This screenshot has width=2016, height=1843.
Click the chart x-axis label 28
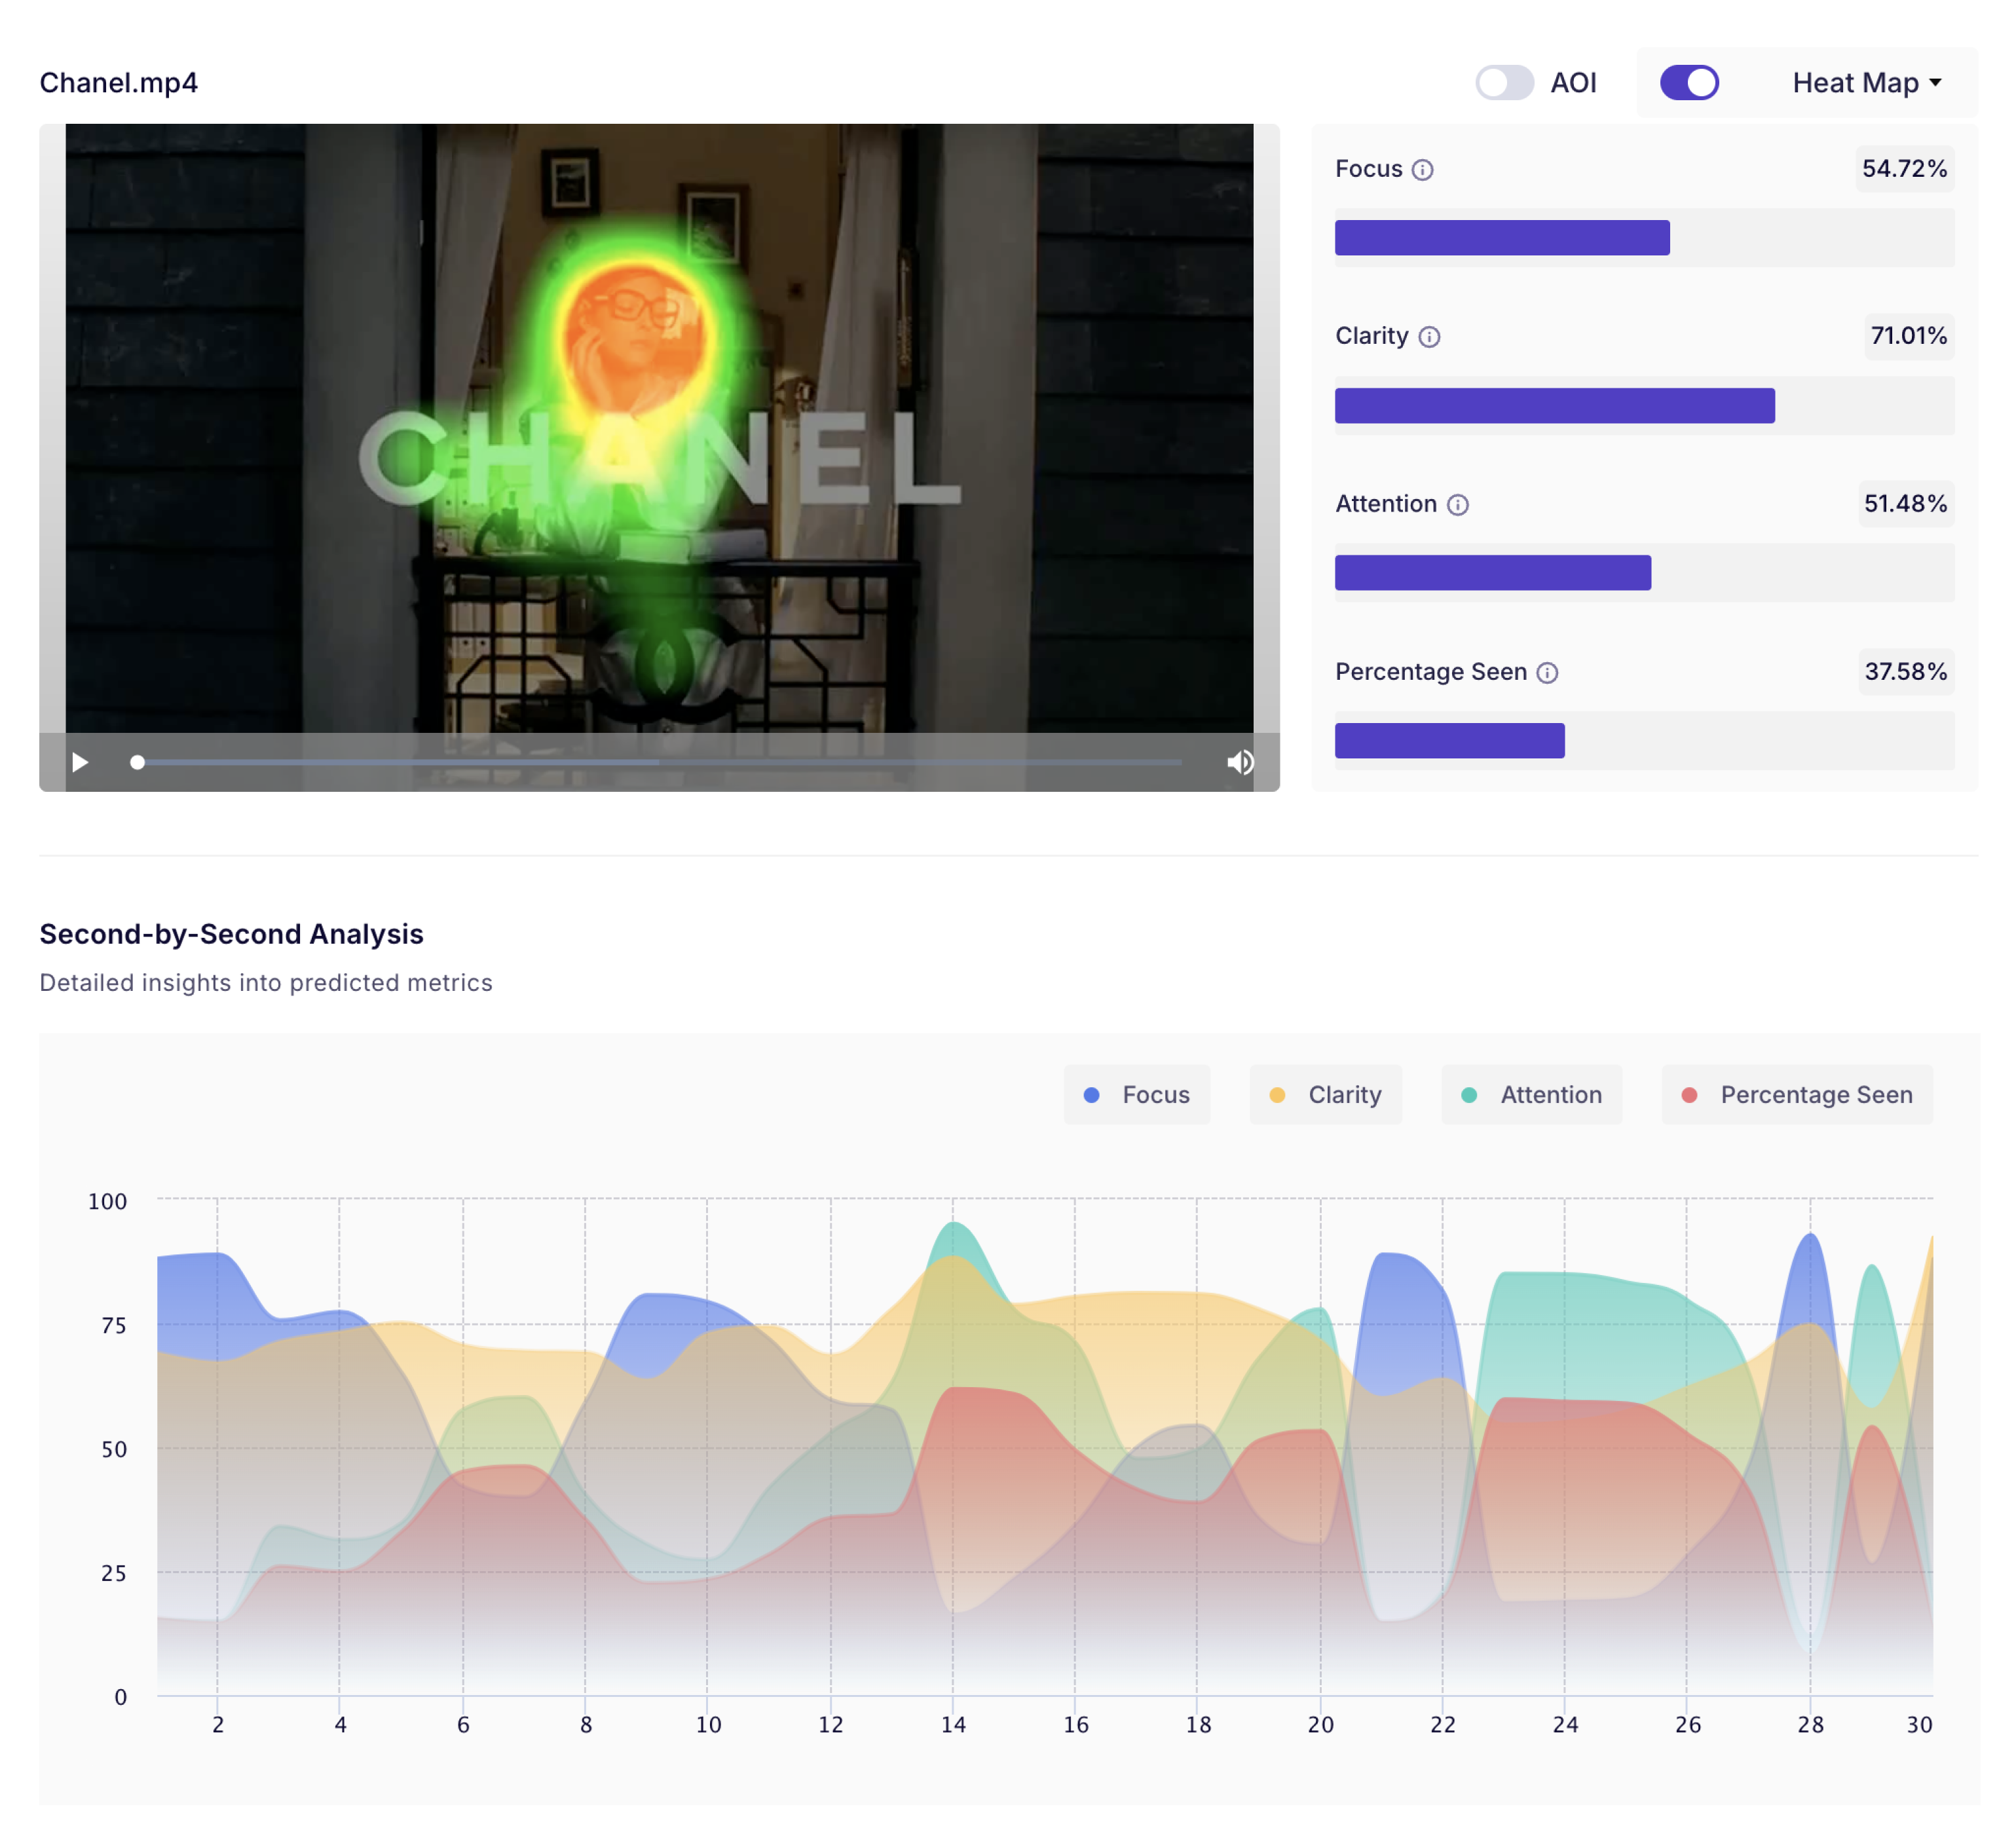tap(1810, 1725)
